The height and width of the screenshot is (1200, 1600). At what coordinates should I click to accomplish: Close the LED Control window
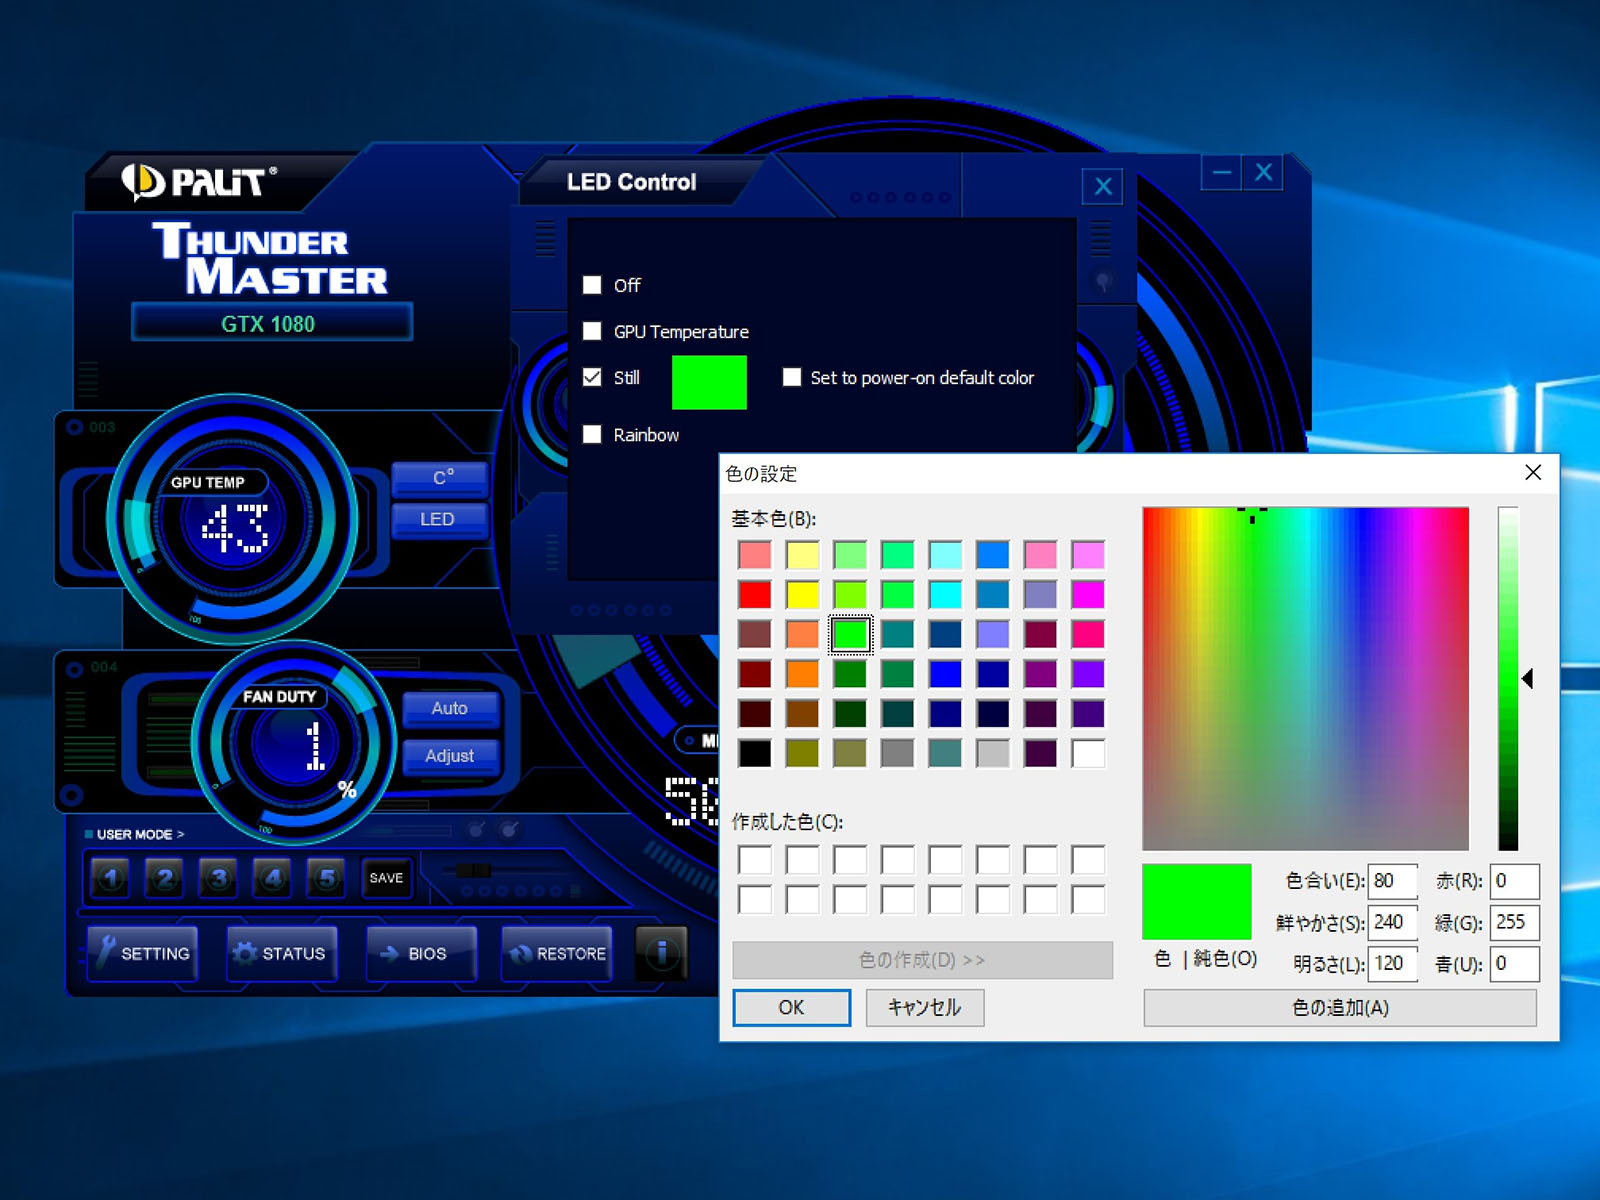click(1103, 186)
